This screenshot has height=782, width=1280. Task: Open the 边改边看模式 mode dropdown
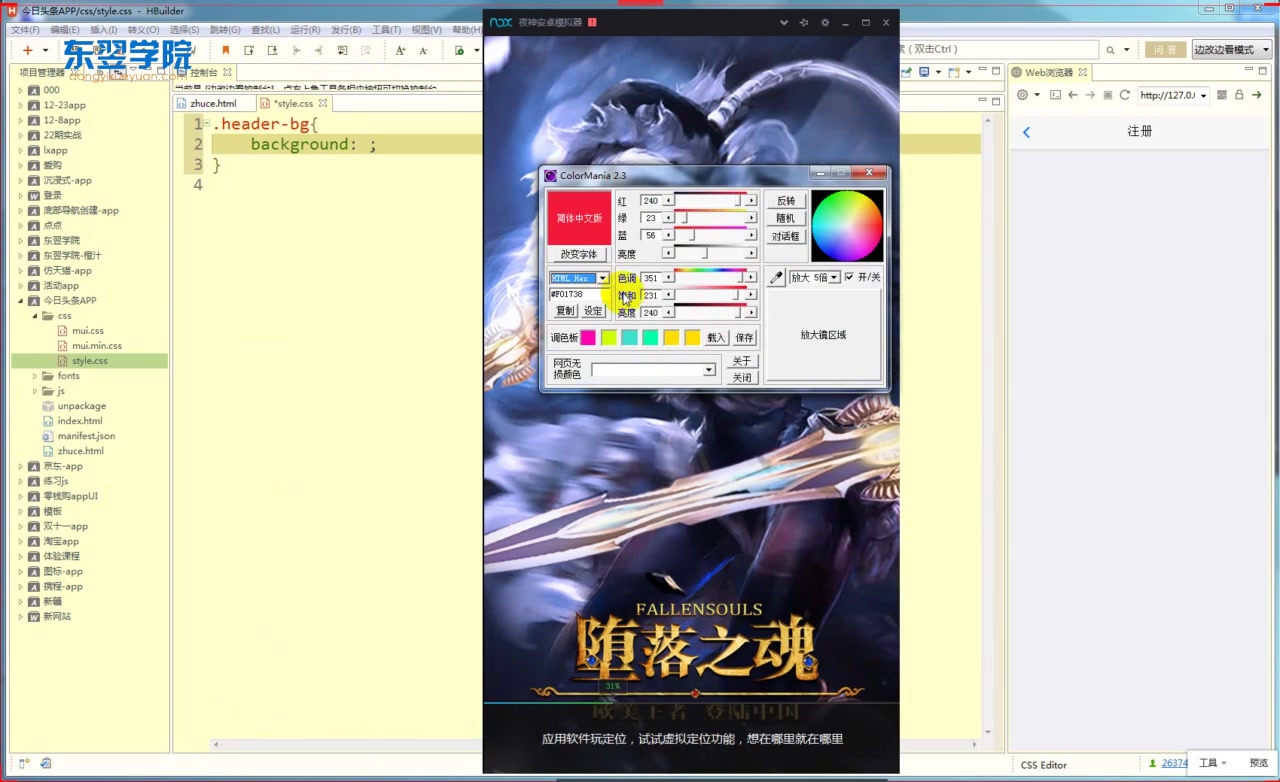tap(1266, 50)
